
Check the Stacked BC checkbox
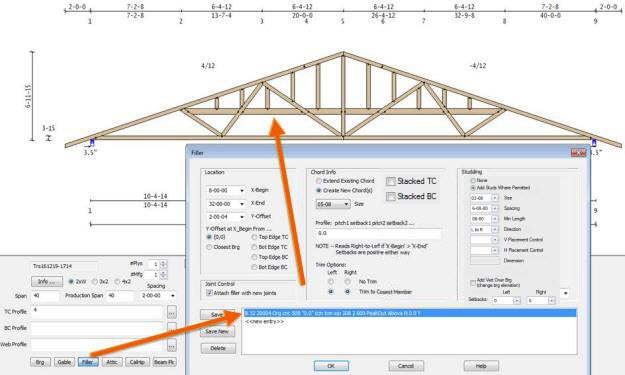coord(391,197)
